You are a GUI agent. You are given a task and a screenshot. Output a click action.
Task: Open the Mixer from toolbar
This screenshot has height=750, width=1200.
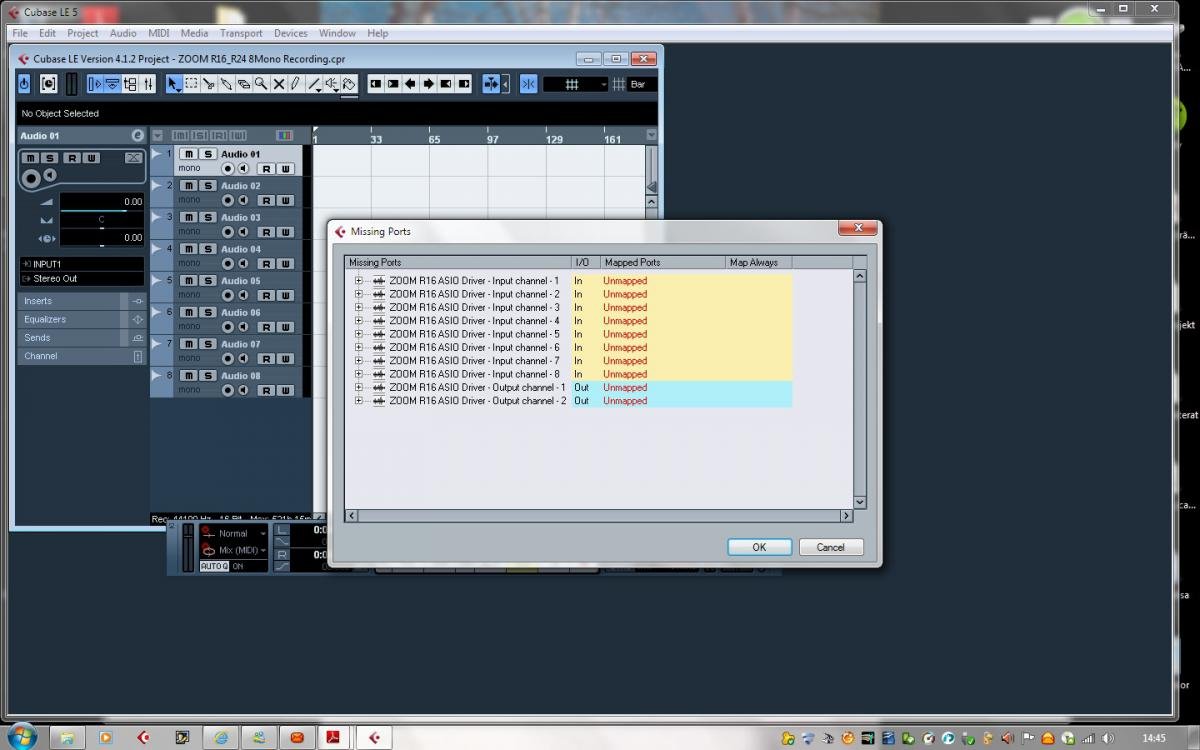pyautogui.click(x=148, y=84)
